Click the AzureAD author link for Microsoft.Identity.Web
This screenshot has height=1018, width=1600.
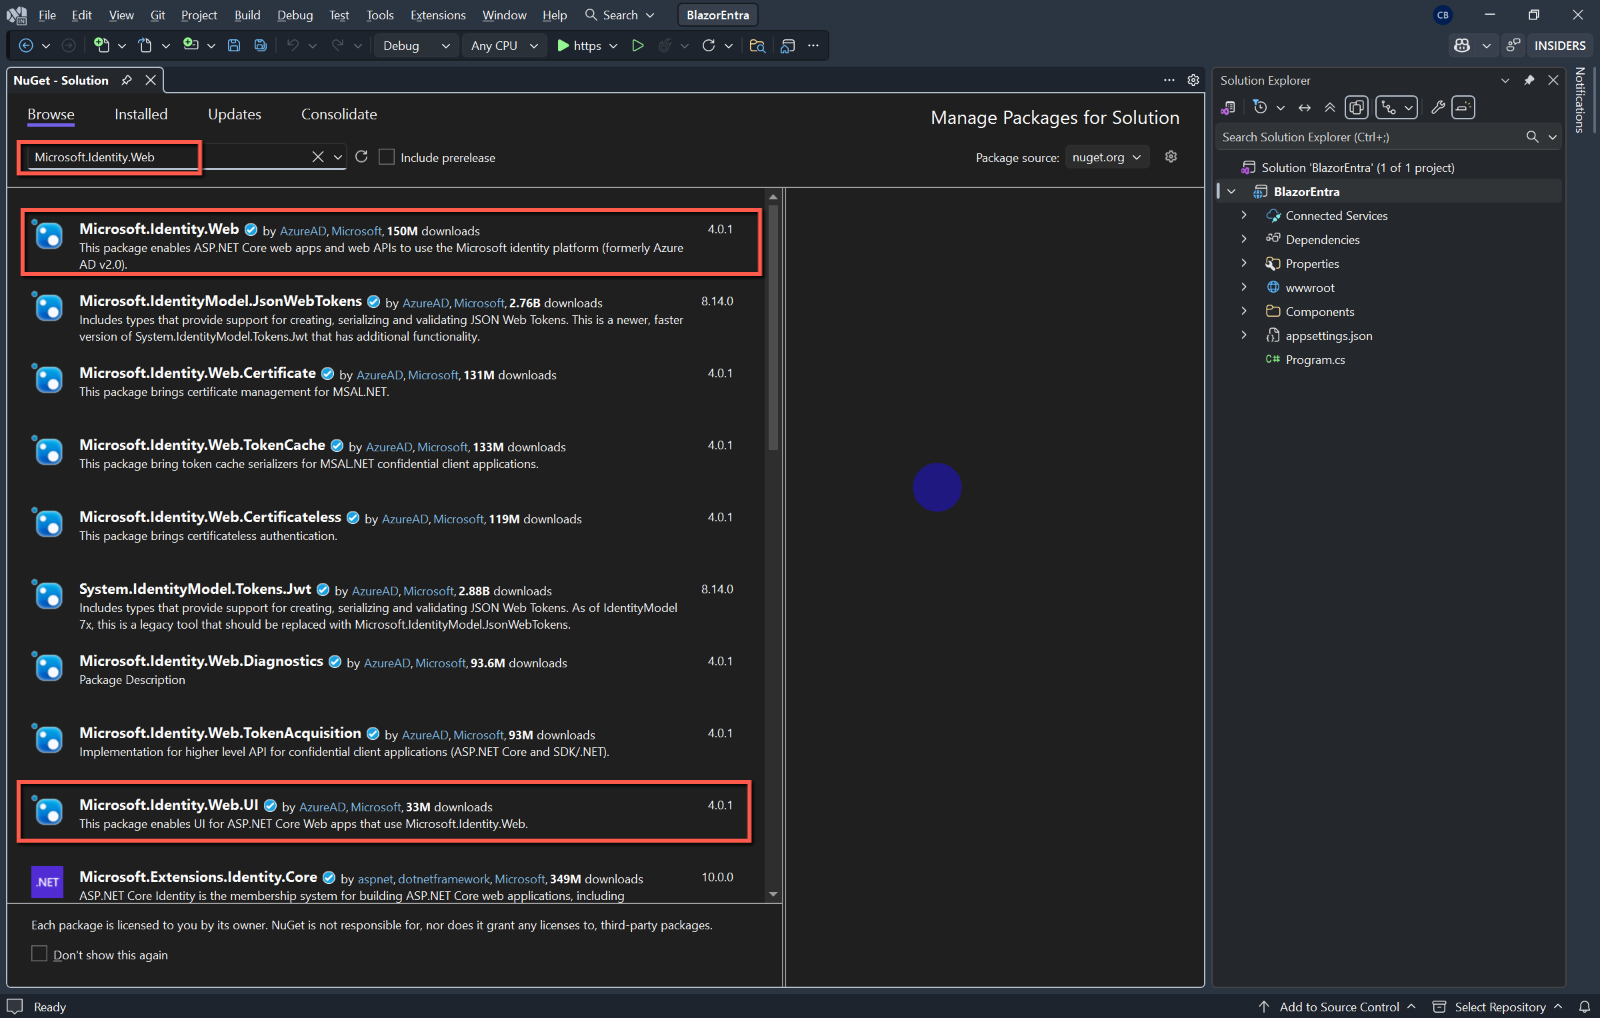tap(303, 230)
